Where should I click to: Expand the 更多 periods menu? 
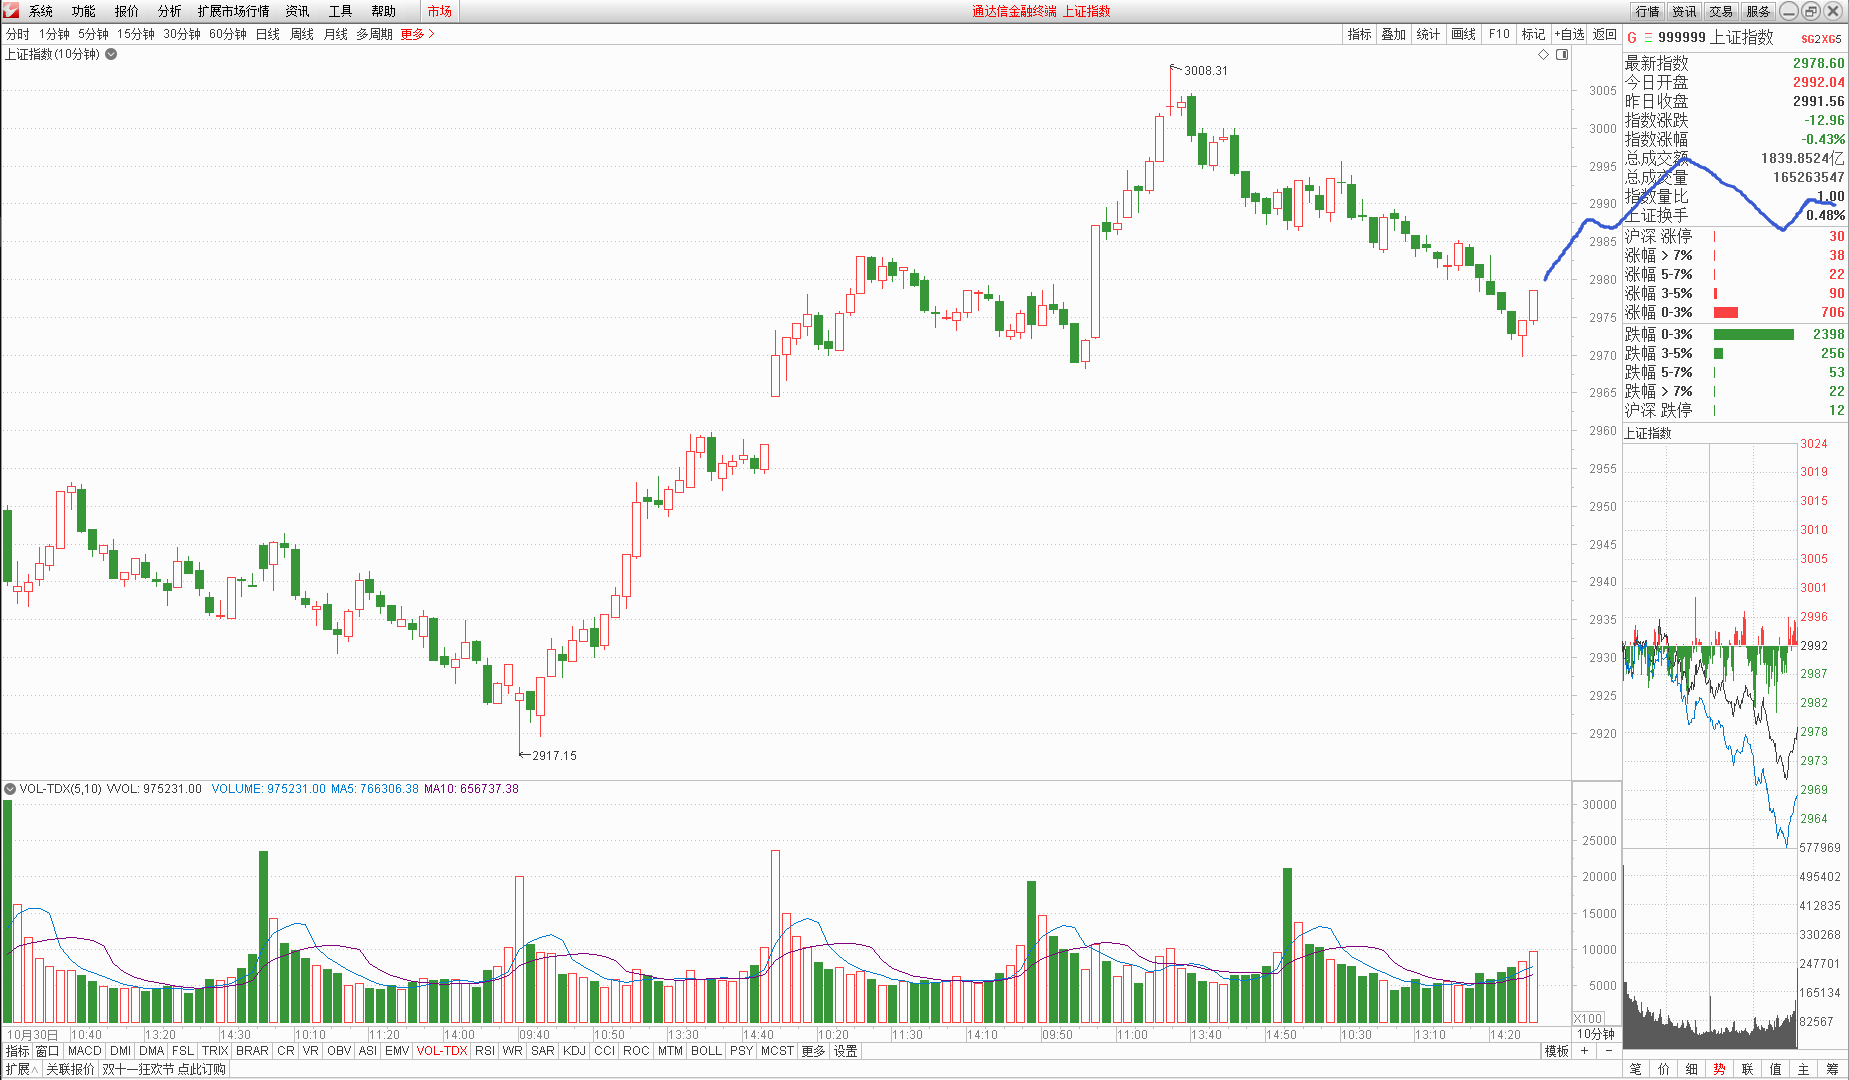(x=417, y=34)
